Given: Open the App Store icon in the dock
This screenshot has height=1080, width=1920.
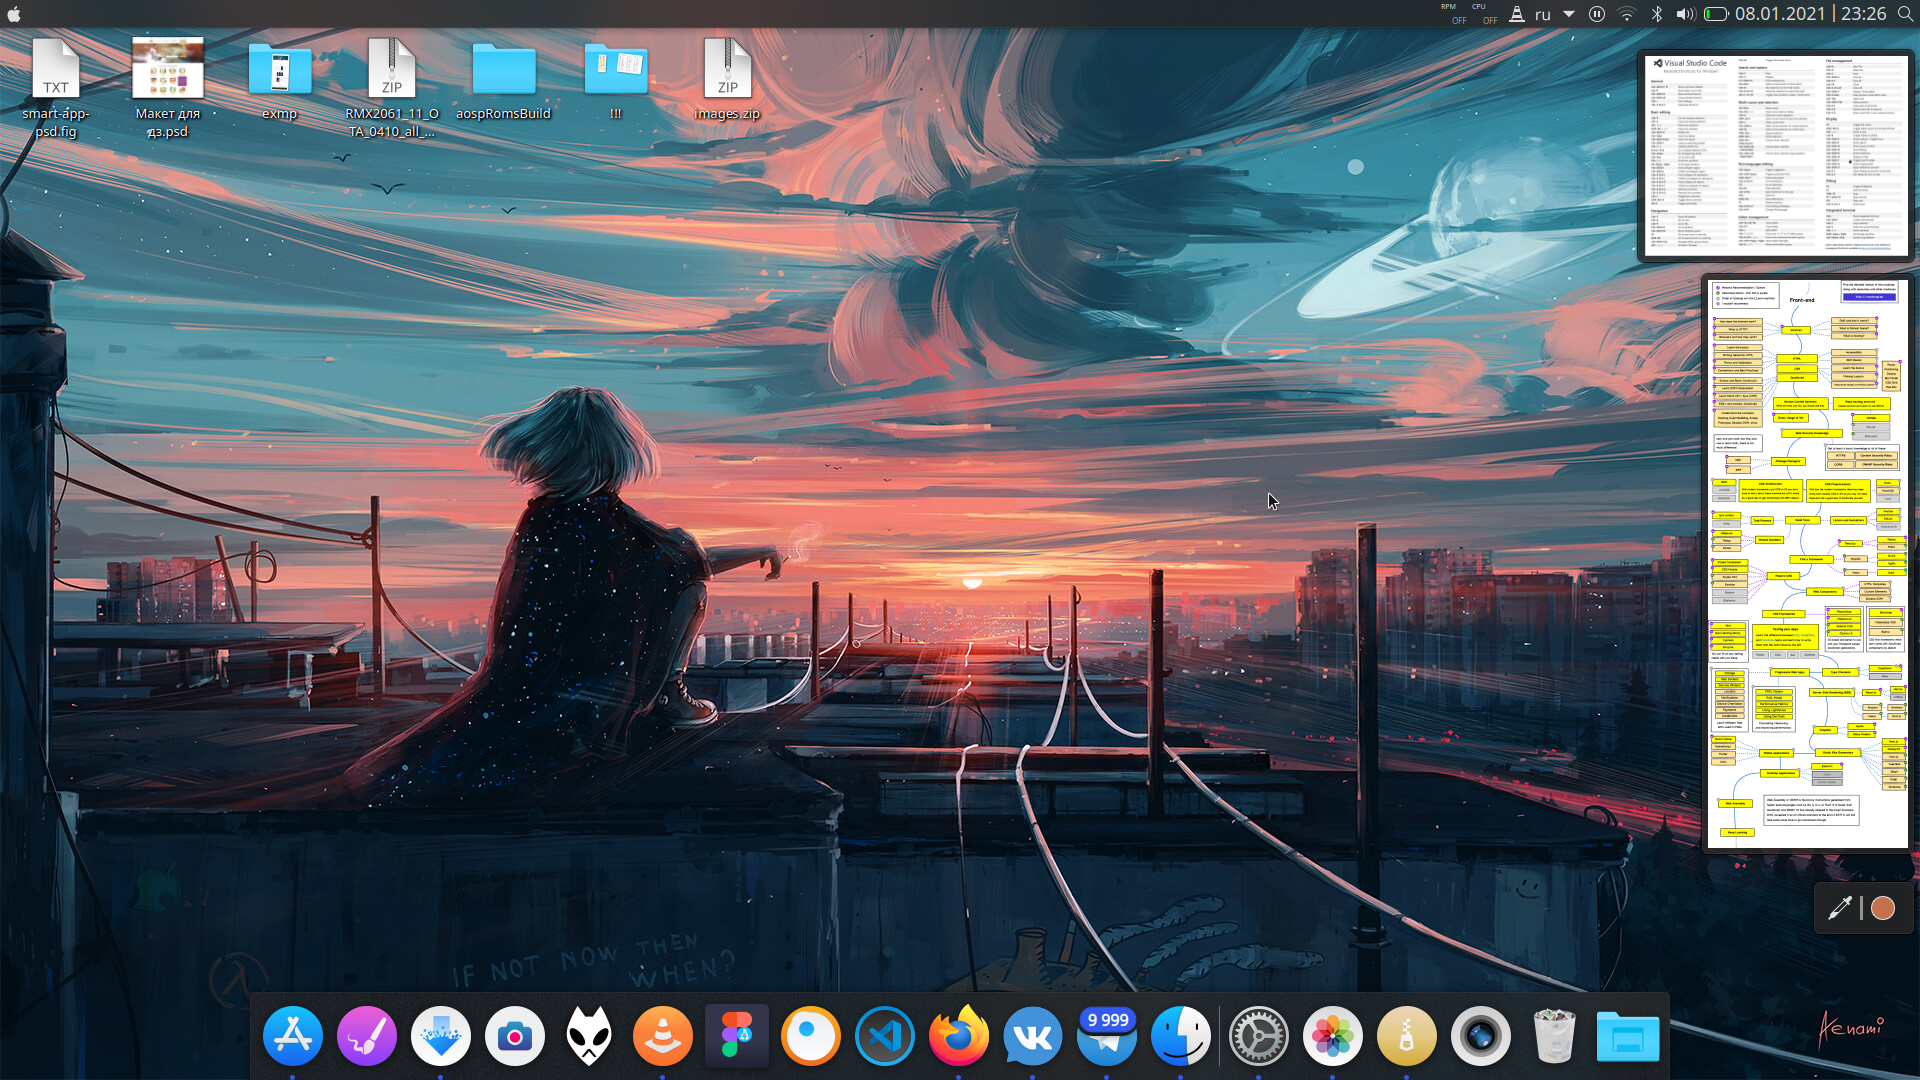Looking at the screenshot, I should tap(292, 1035).
